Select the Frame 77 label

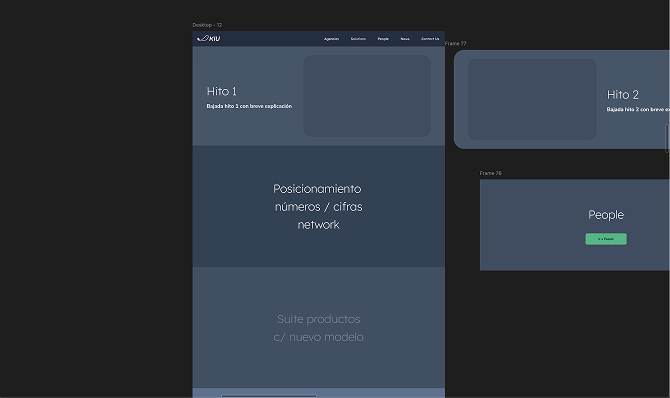coord(455,44)
